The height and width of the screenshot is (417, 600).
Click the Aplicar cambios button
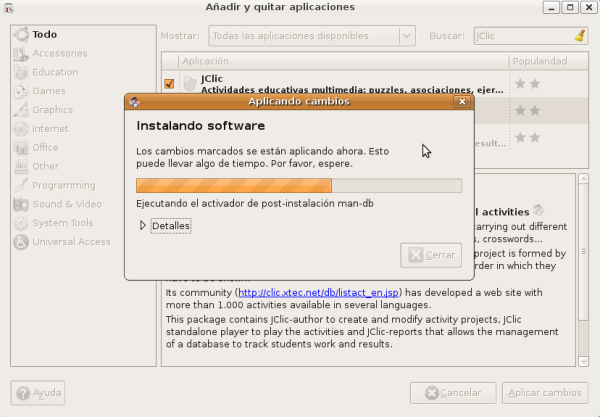pyautogui.click(x=543, y=392)
